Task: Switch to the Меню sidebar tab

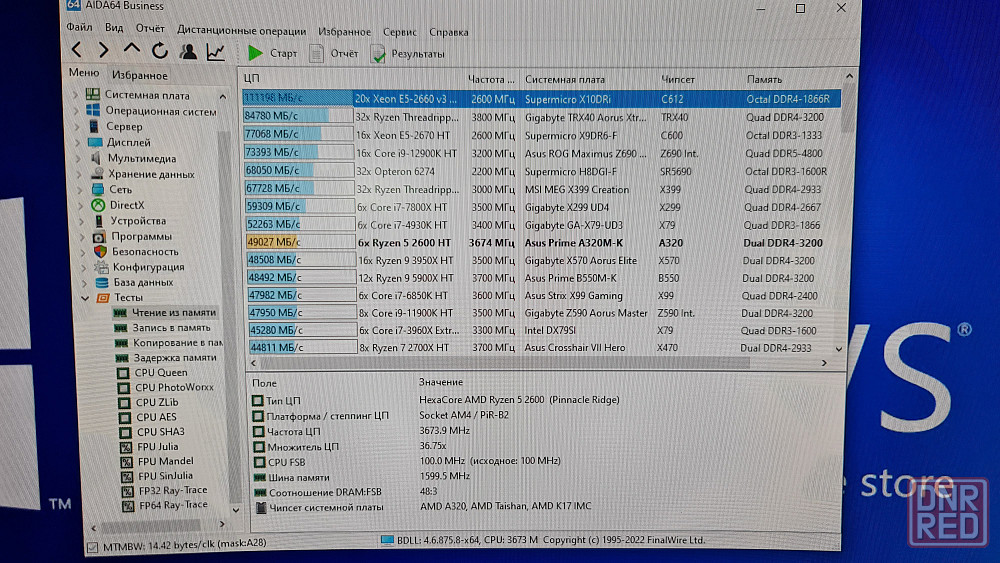Action: point(84,73)
